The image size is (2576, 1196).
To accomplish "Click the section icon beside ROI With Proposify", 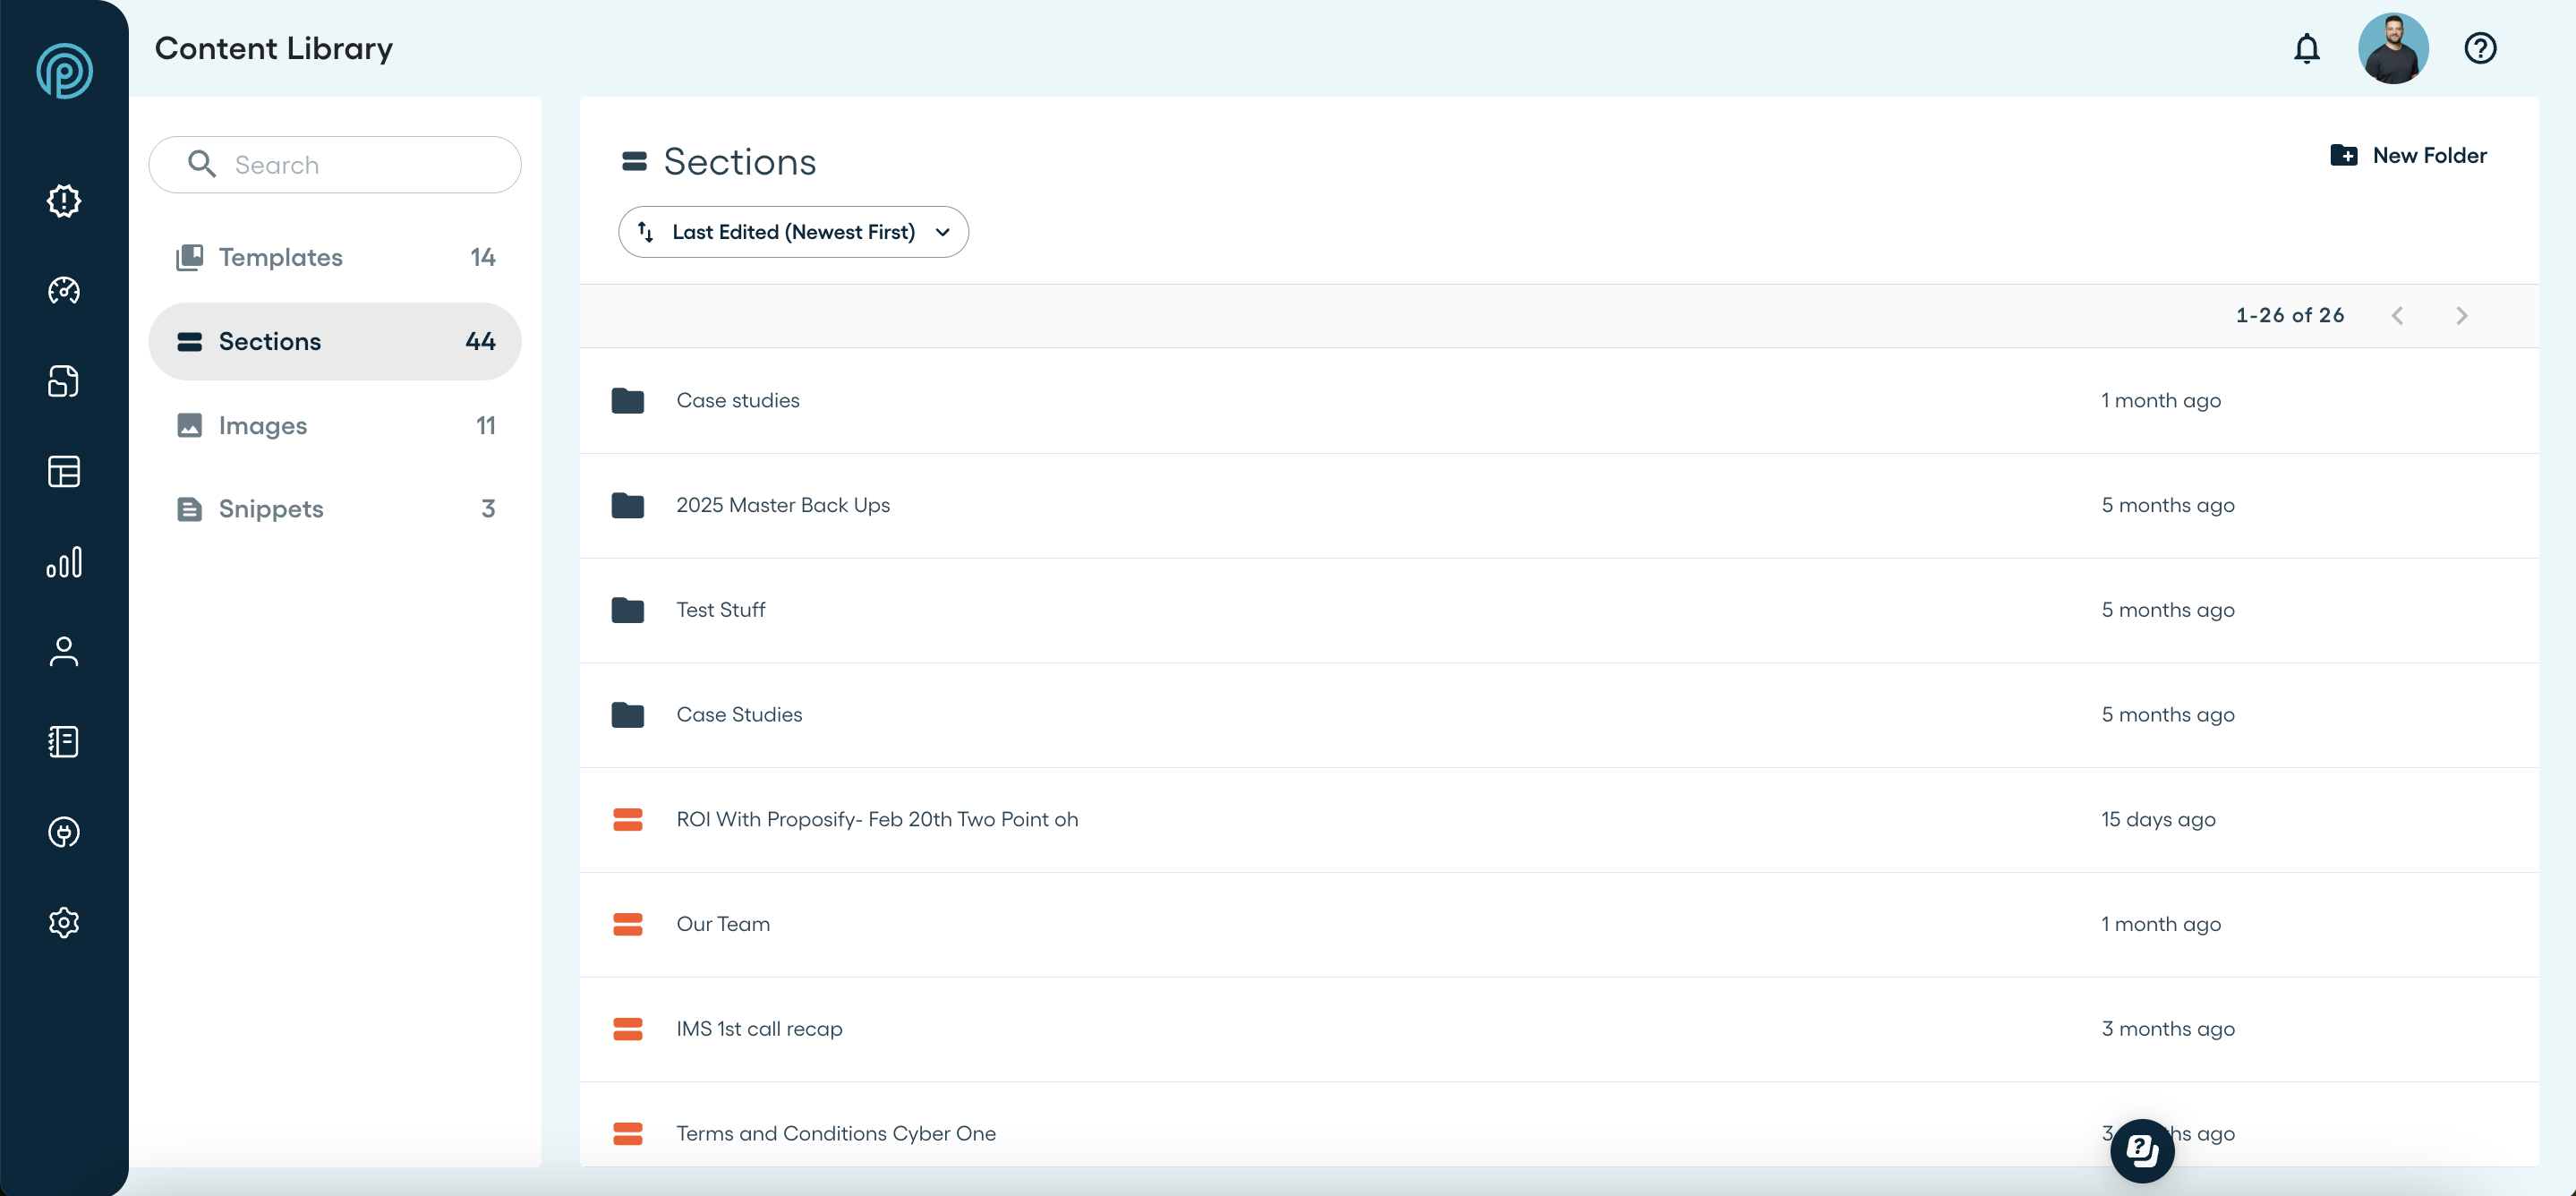I will [x=627, y=819].
